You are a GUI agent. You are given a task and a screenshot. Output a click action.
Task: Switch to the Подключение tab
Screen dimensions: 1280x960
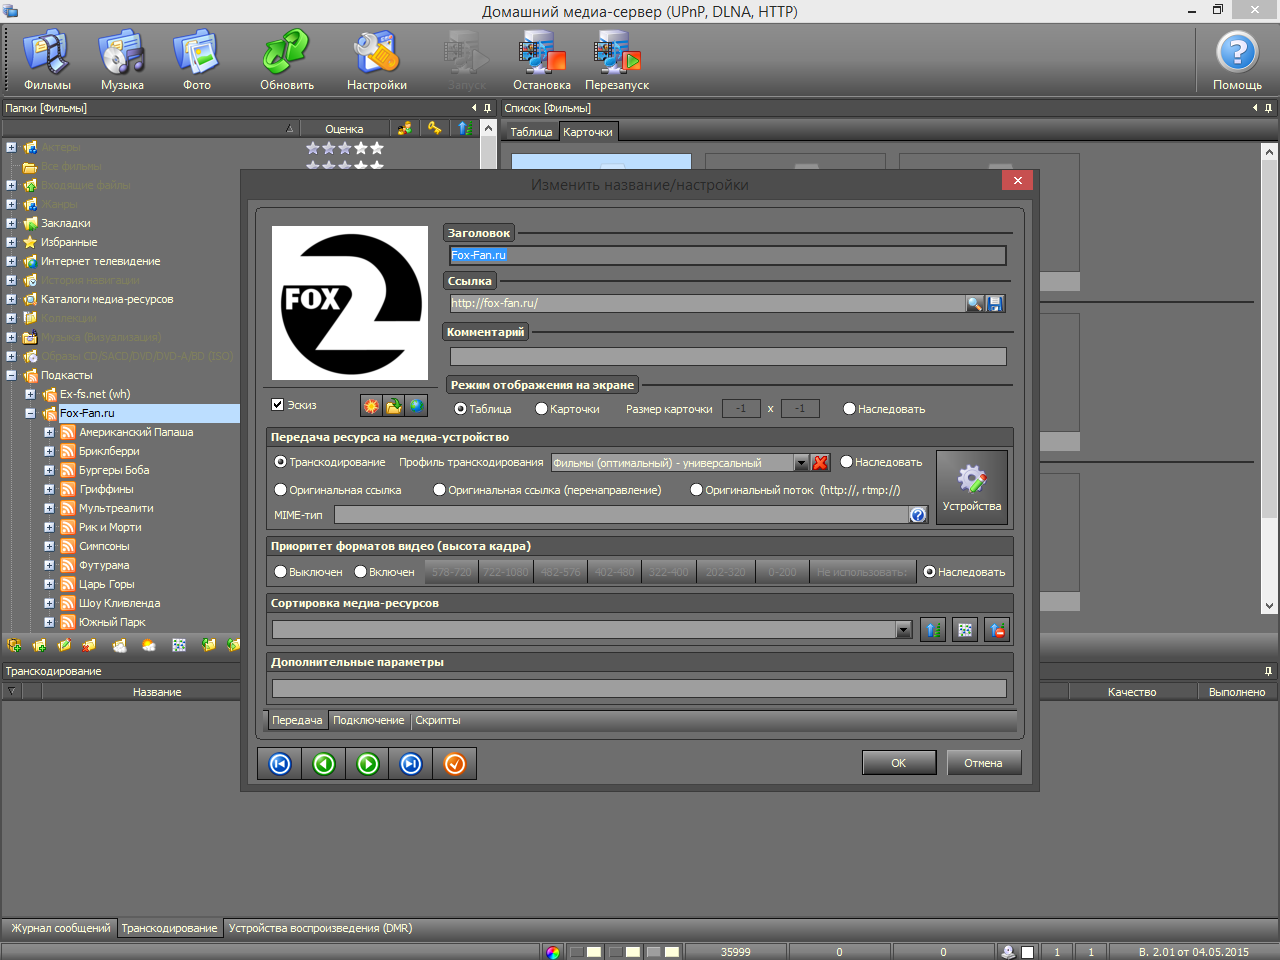368,721
